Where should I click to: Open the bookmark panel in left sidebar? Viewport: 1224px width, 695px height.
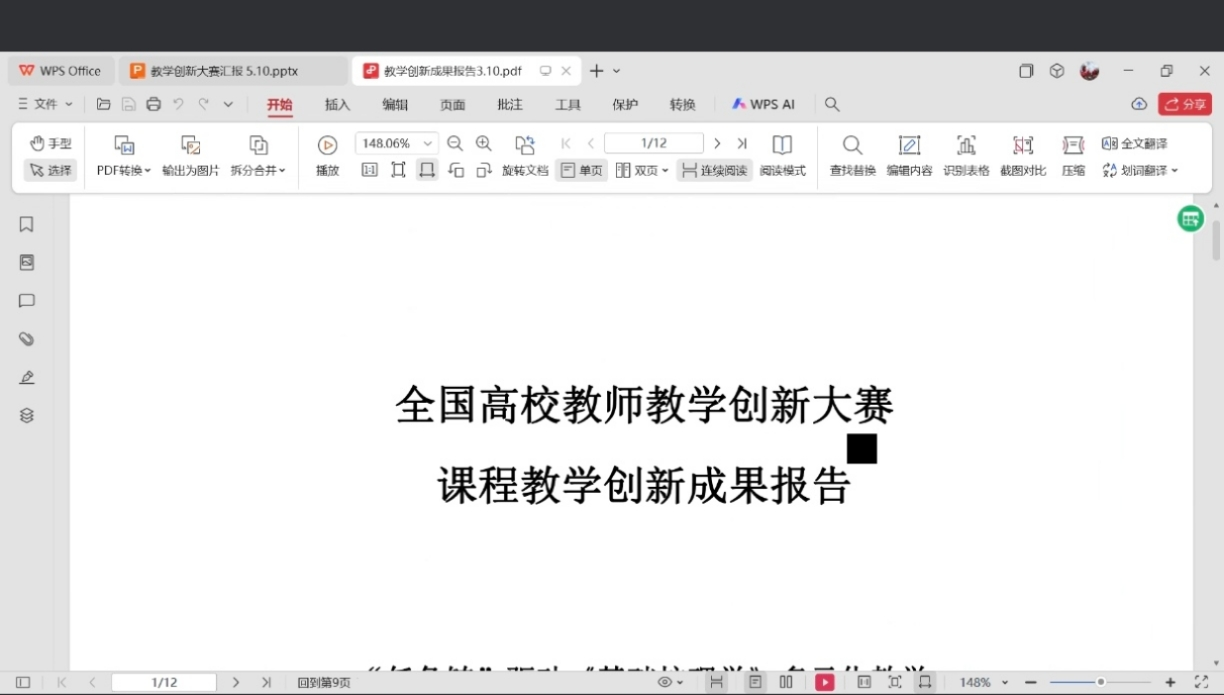(x=27, y=225)
